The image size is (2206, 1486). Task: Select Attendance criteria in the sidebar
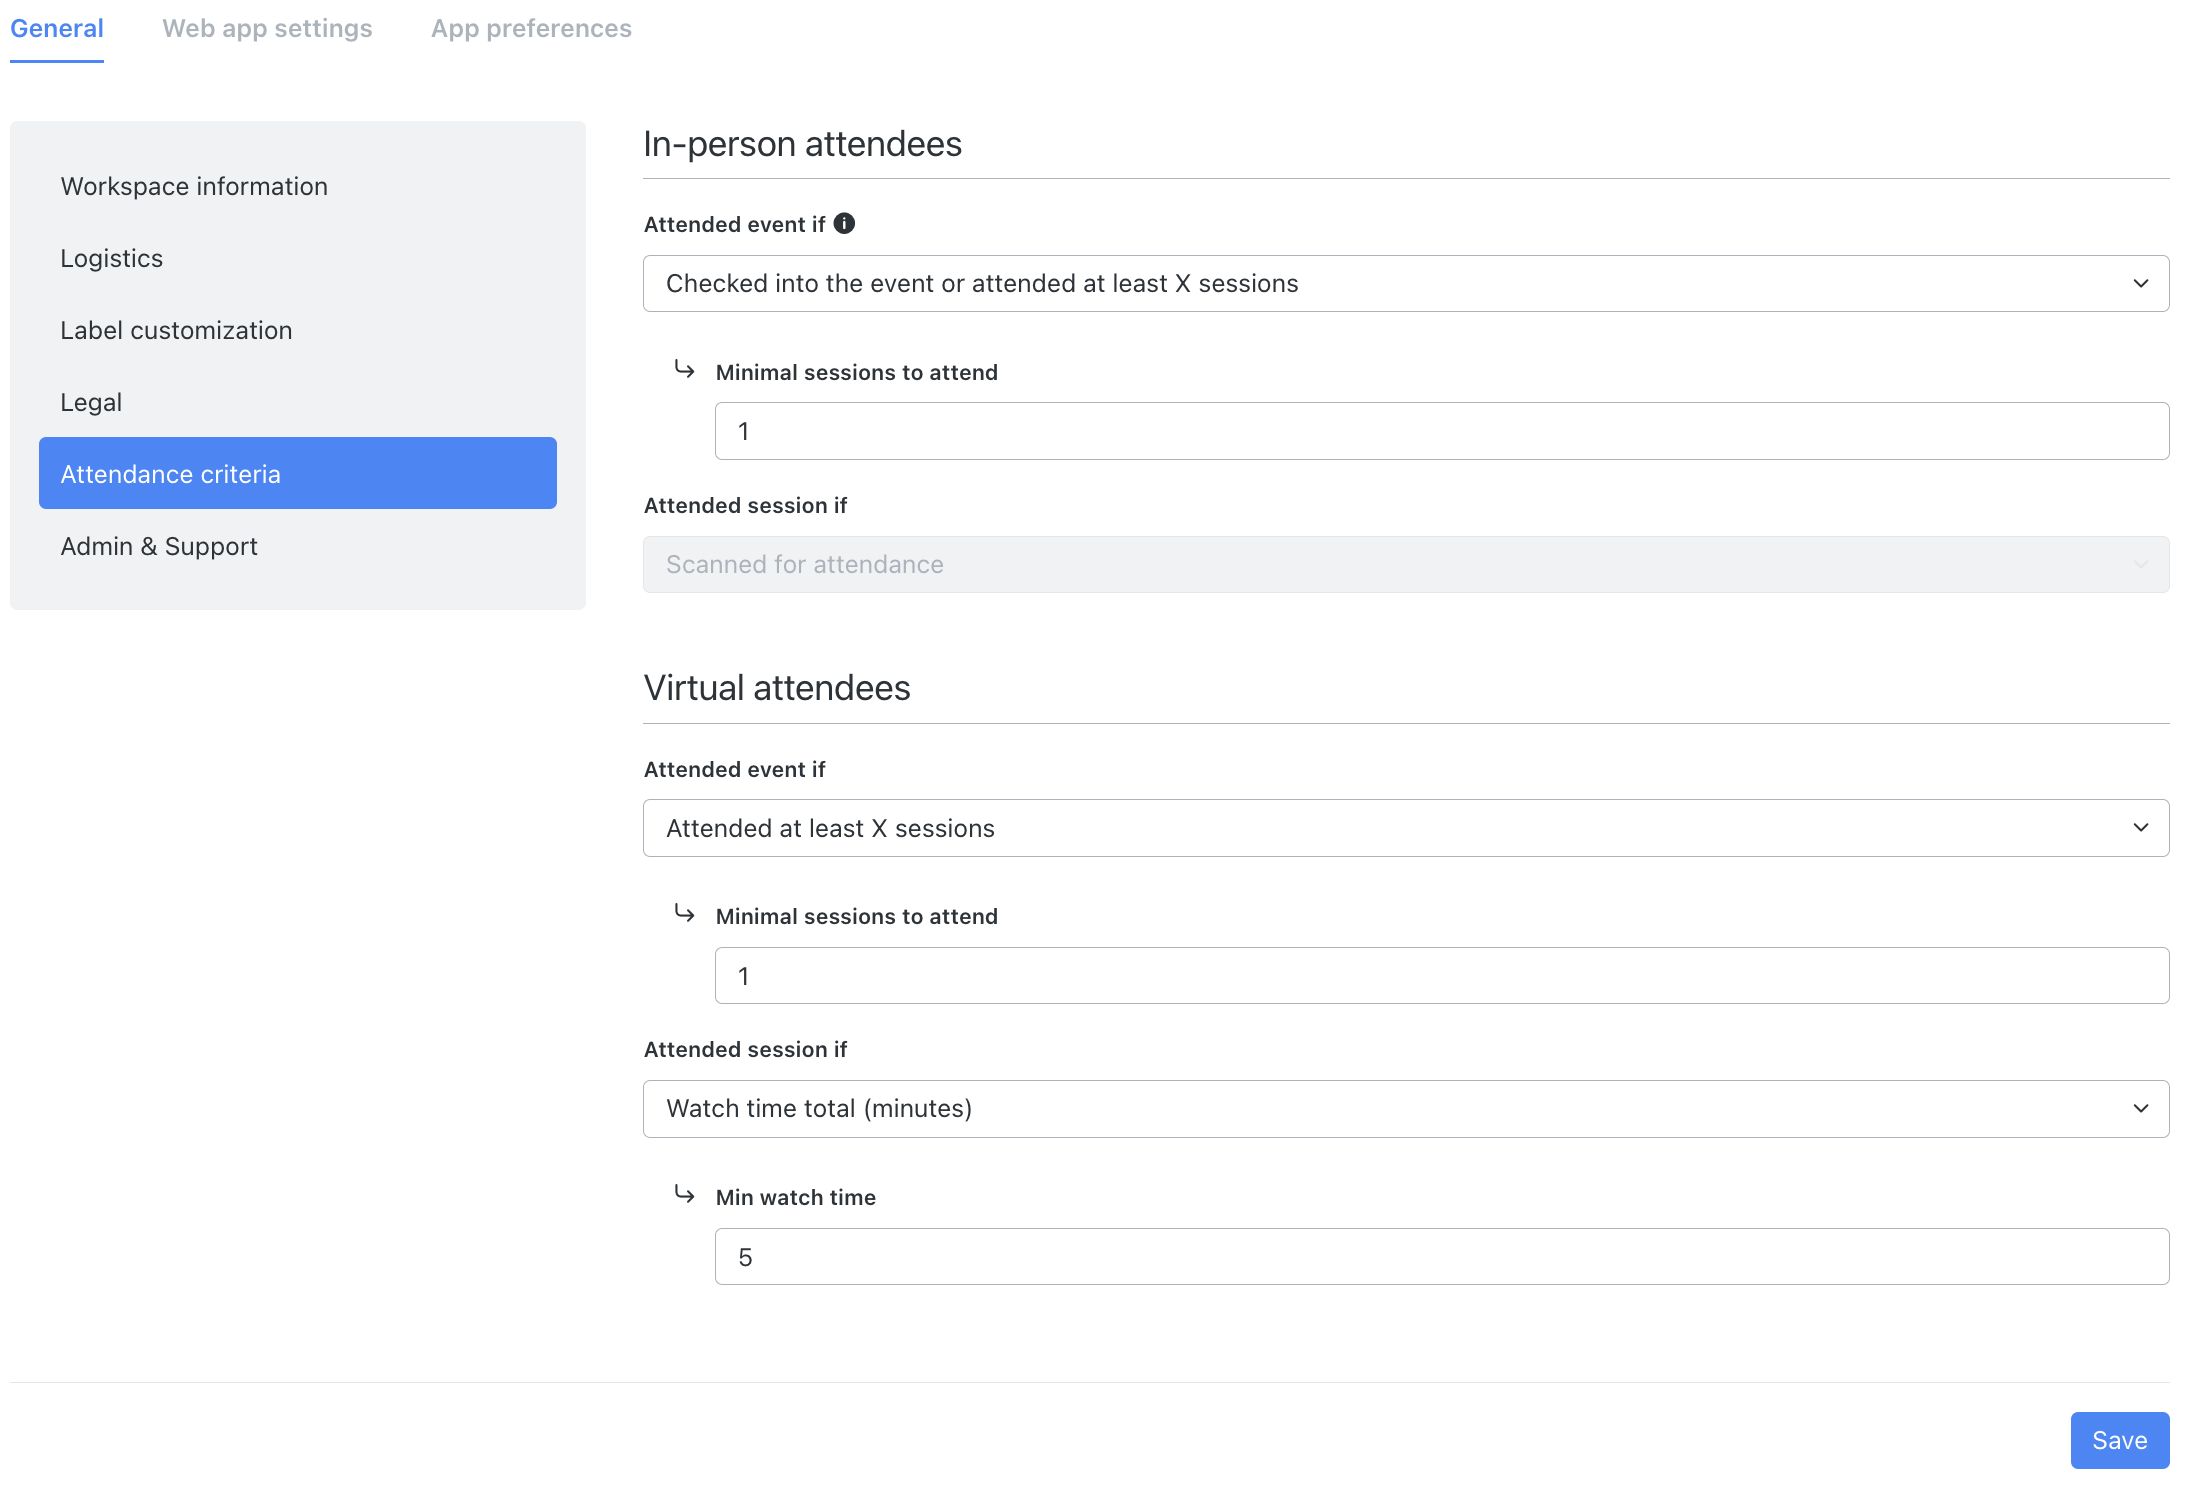coord(298,473)
